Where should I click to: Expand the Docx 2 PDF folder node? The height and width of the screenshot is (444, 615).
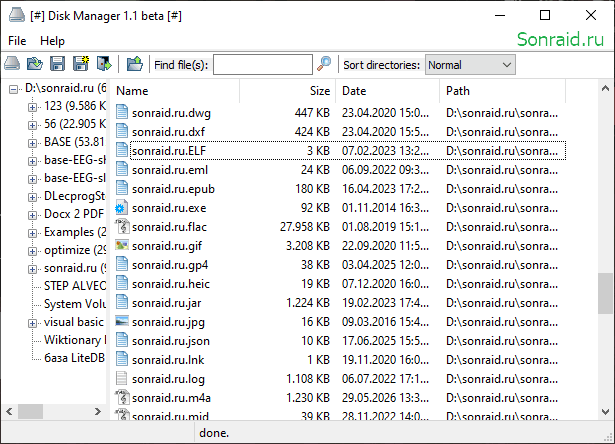[x=32, y=215]
